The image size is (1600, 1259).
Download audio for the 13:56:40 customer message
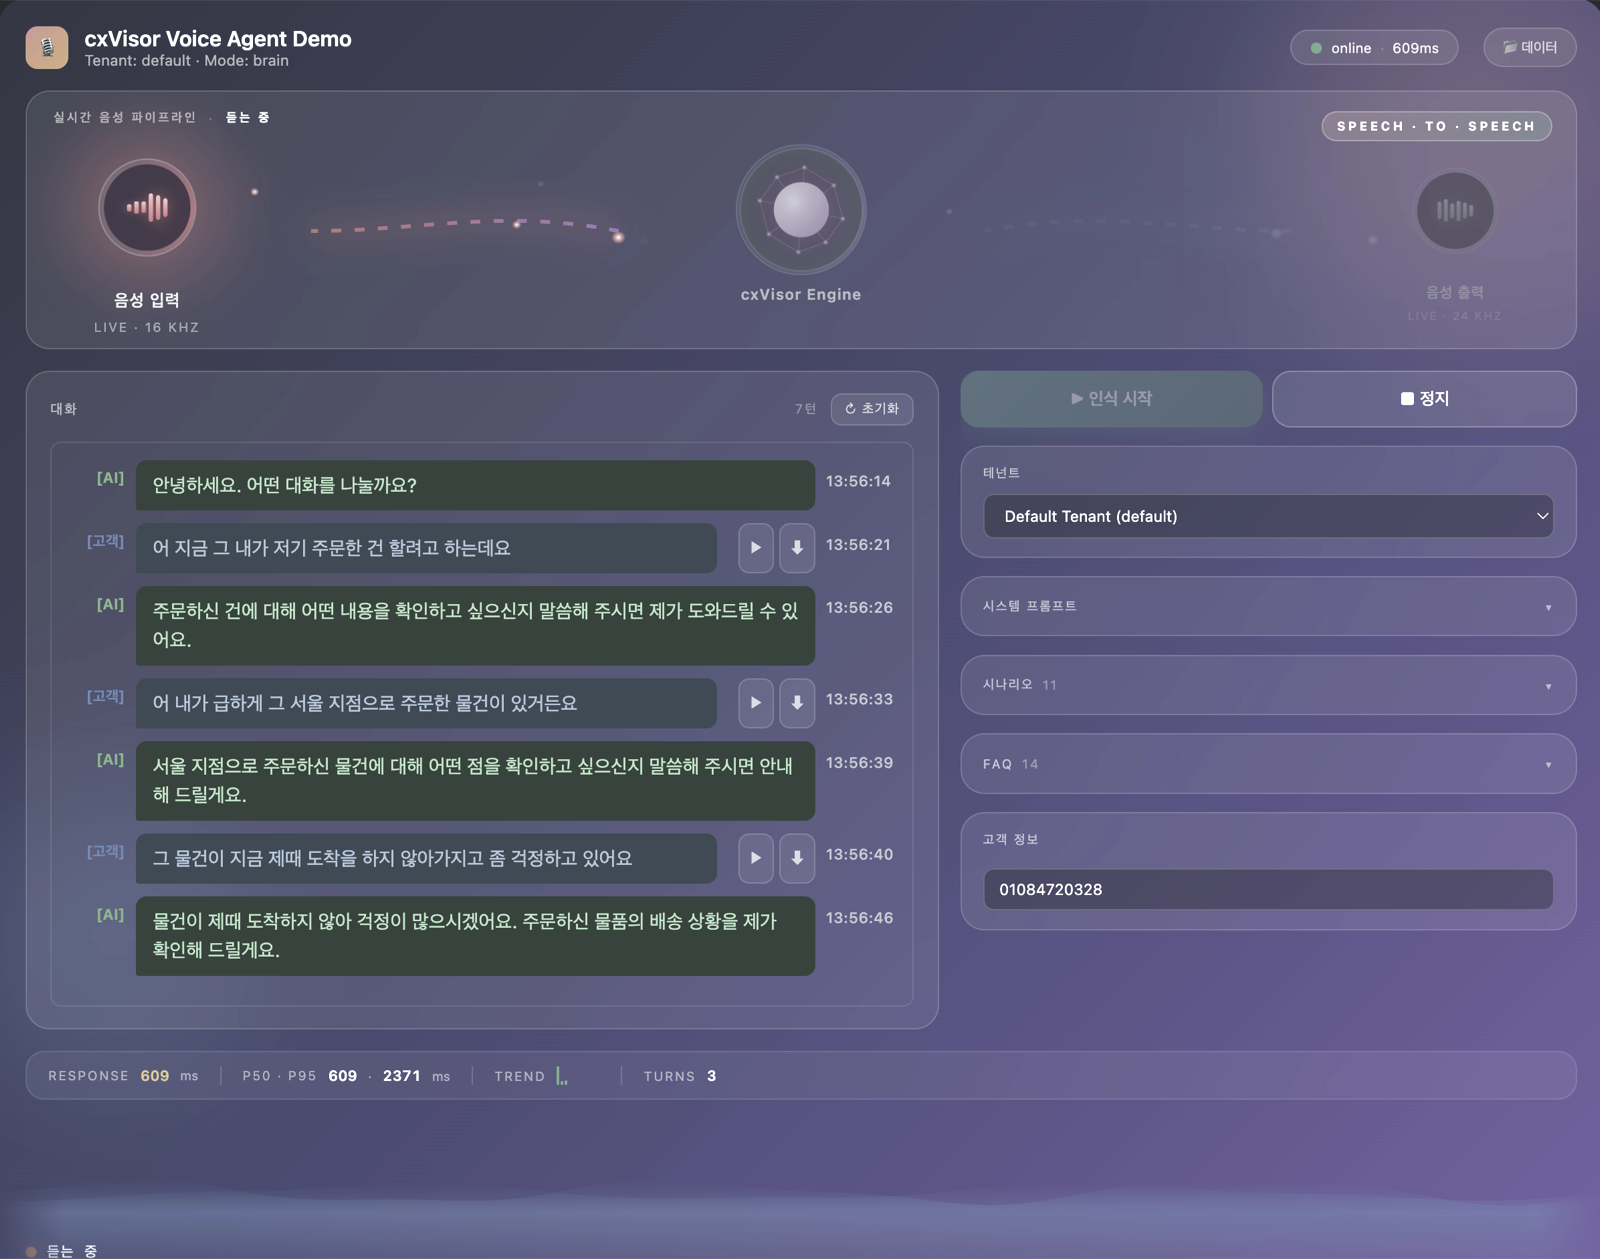797,858
